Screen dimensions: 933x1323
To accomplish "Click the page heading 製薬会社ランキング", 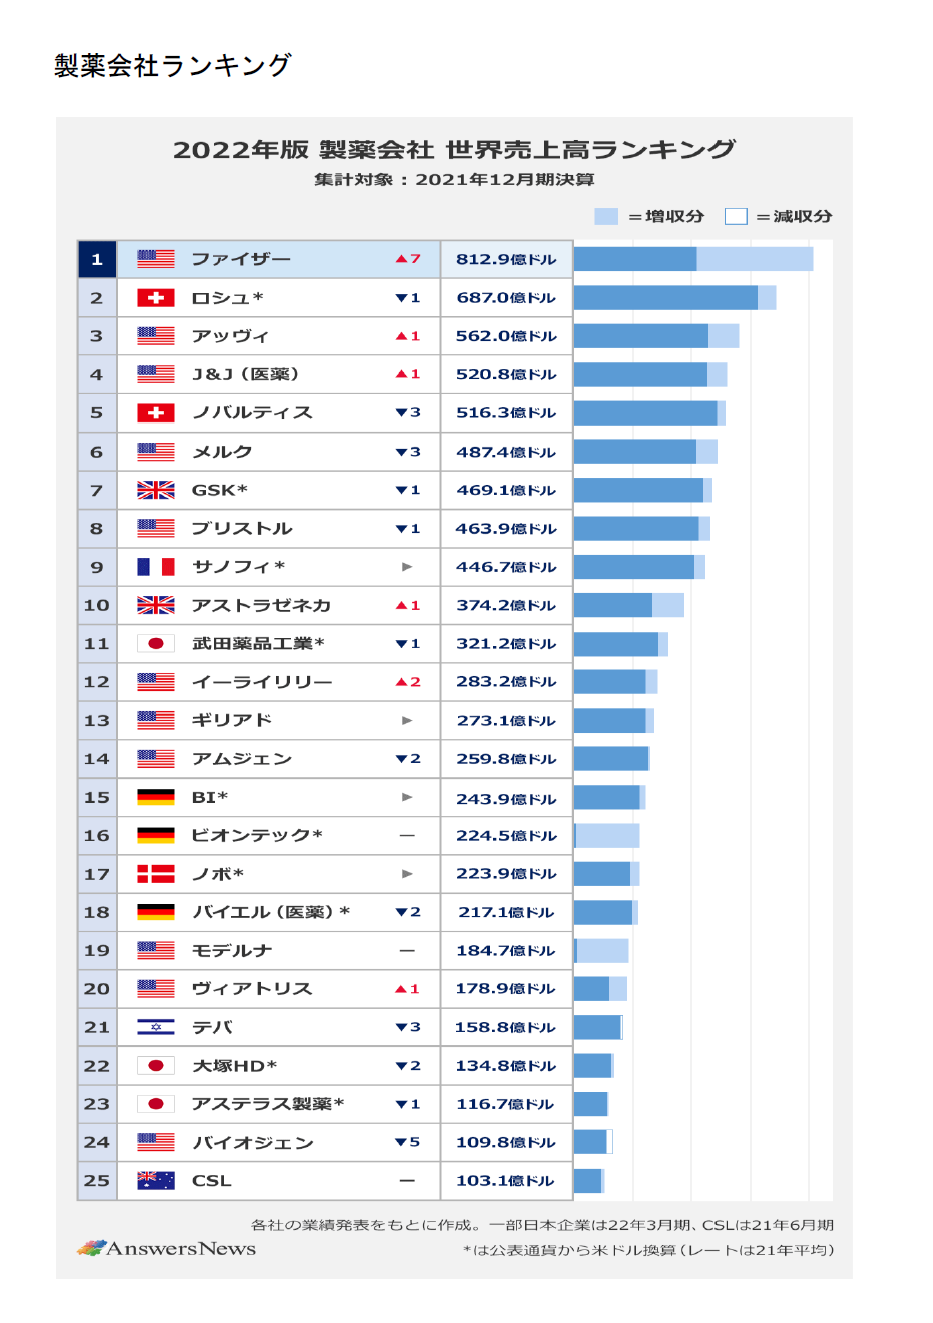I will click(173, 65).
